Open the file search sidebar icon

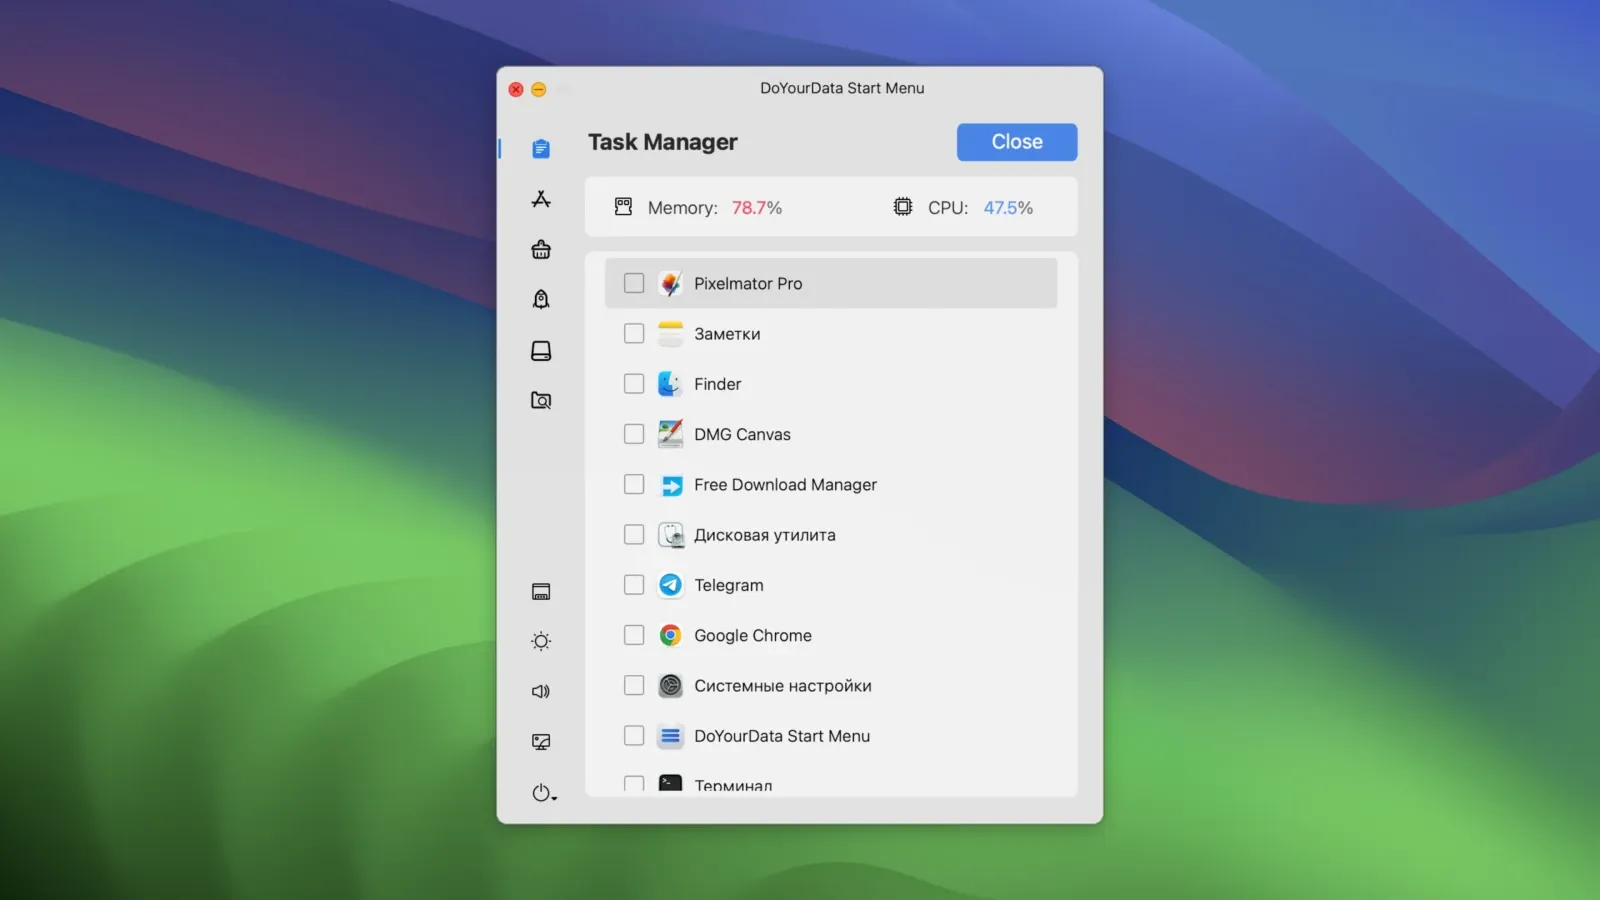point(540,400)
